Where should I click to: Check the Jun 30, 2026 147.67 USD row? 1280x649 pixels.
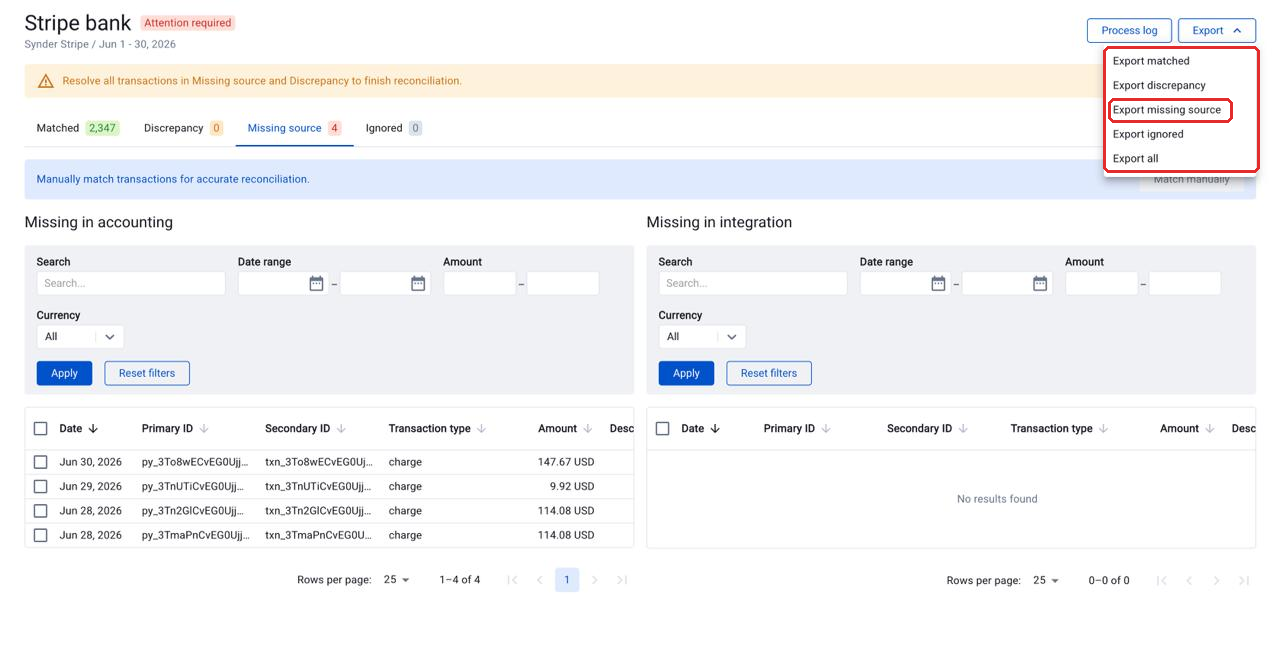coord(41,462)
